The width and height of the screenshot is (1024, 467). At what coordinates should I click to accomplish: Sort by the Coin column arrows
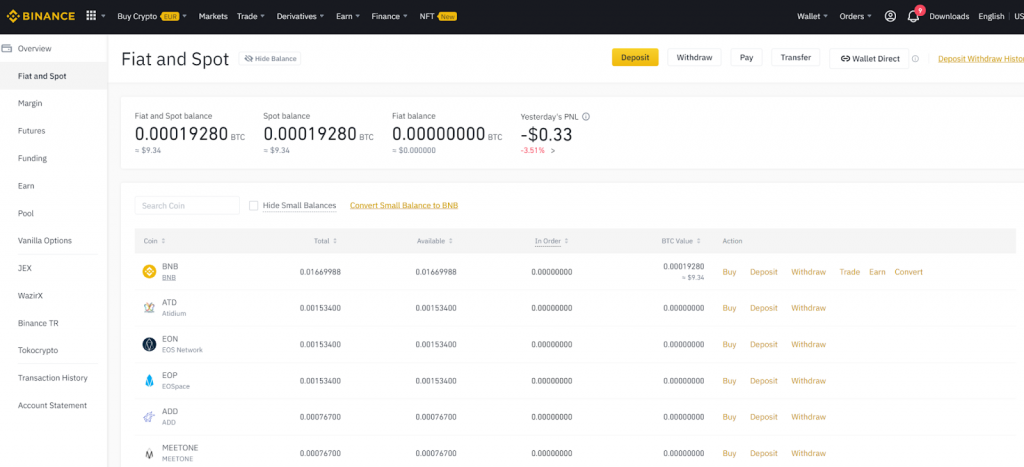tap(163, 241)
